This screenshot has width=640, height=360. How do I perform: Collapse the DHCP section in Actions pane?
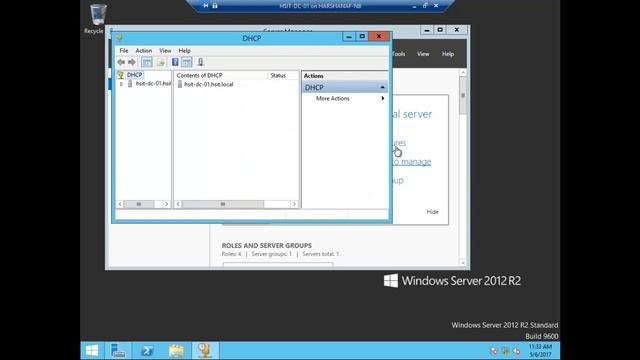click(382, 87)
